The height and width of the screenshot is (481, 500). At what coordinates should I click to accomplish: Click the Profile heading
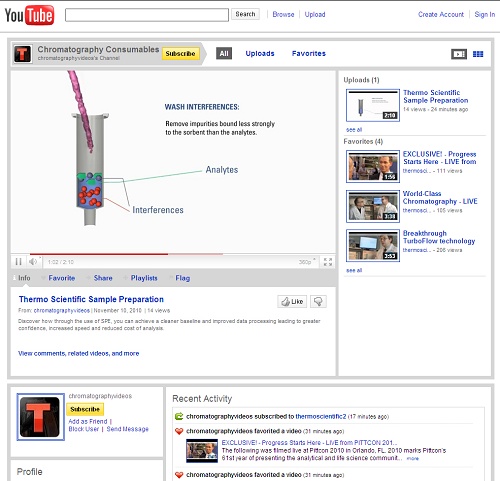pos(29,472)
